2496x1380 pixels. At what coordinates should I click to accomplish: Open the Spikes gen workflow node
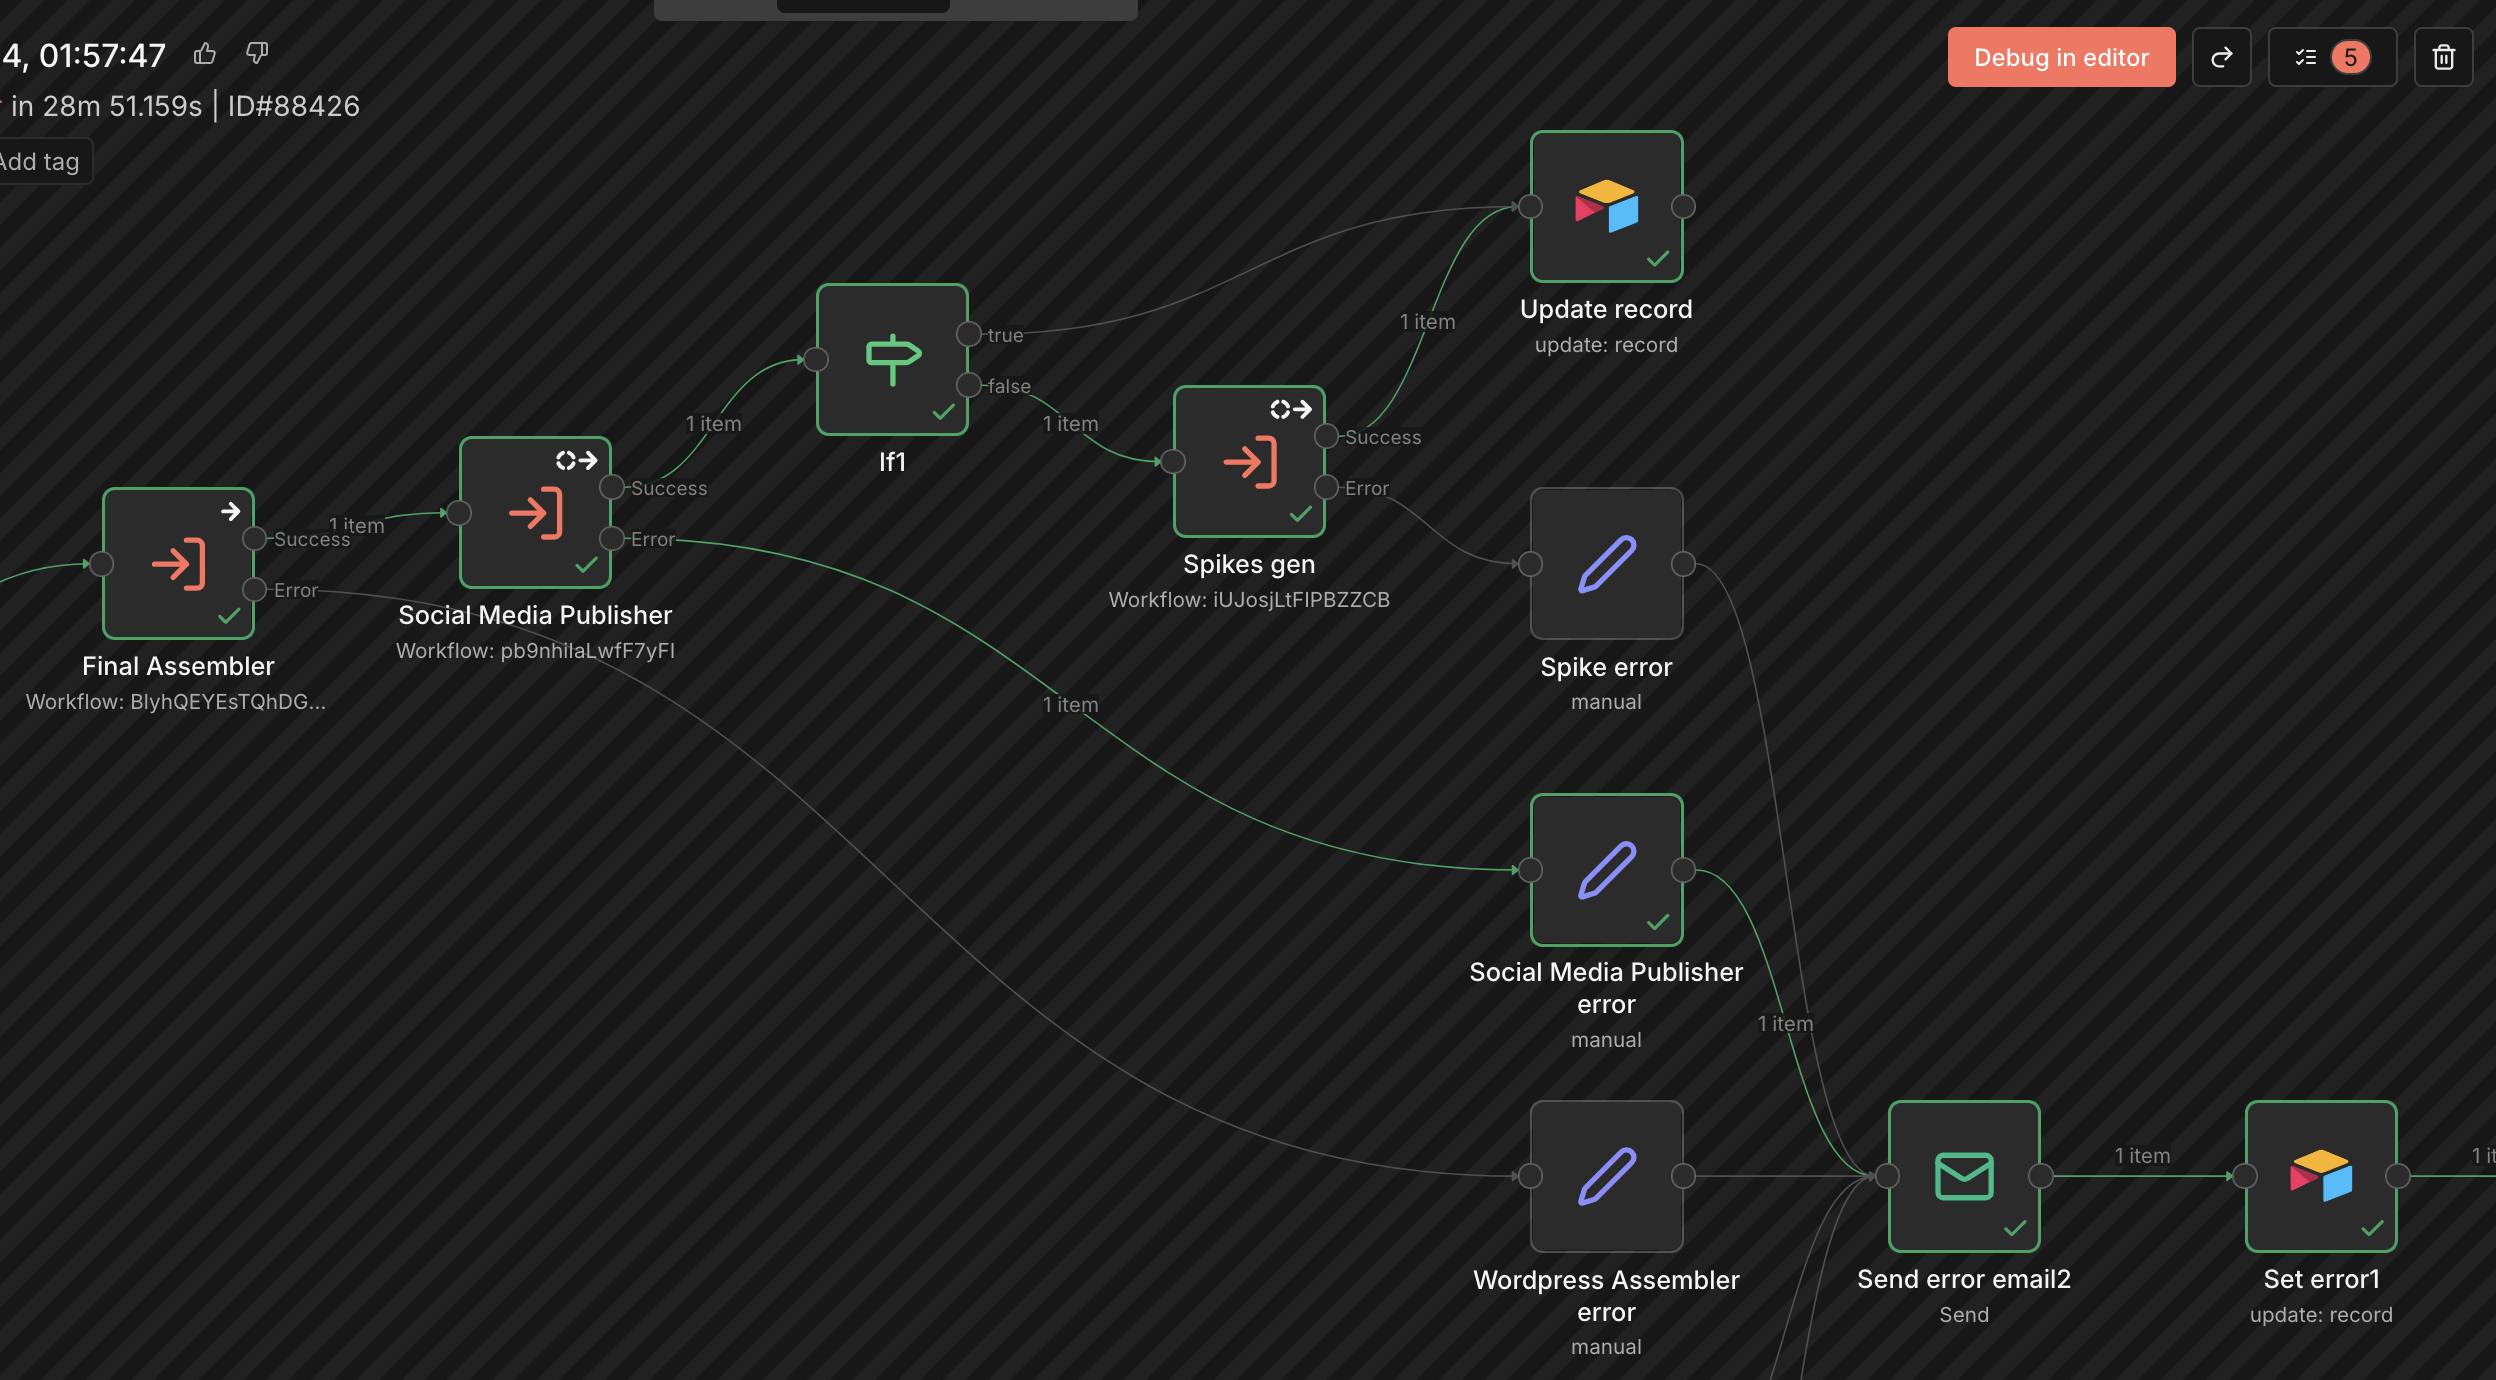click(x=1249, y=462)
